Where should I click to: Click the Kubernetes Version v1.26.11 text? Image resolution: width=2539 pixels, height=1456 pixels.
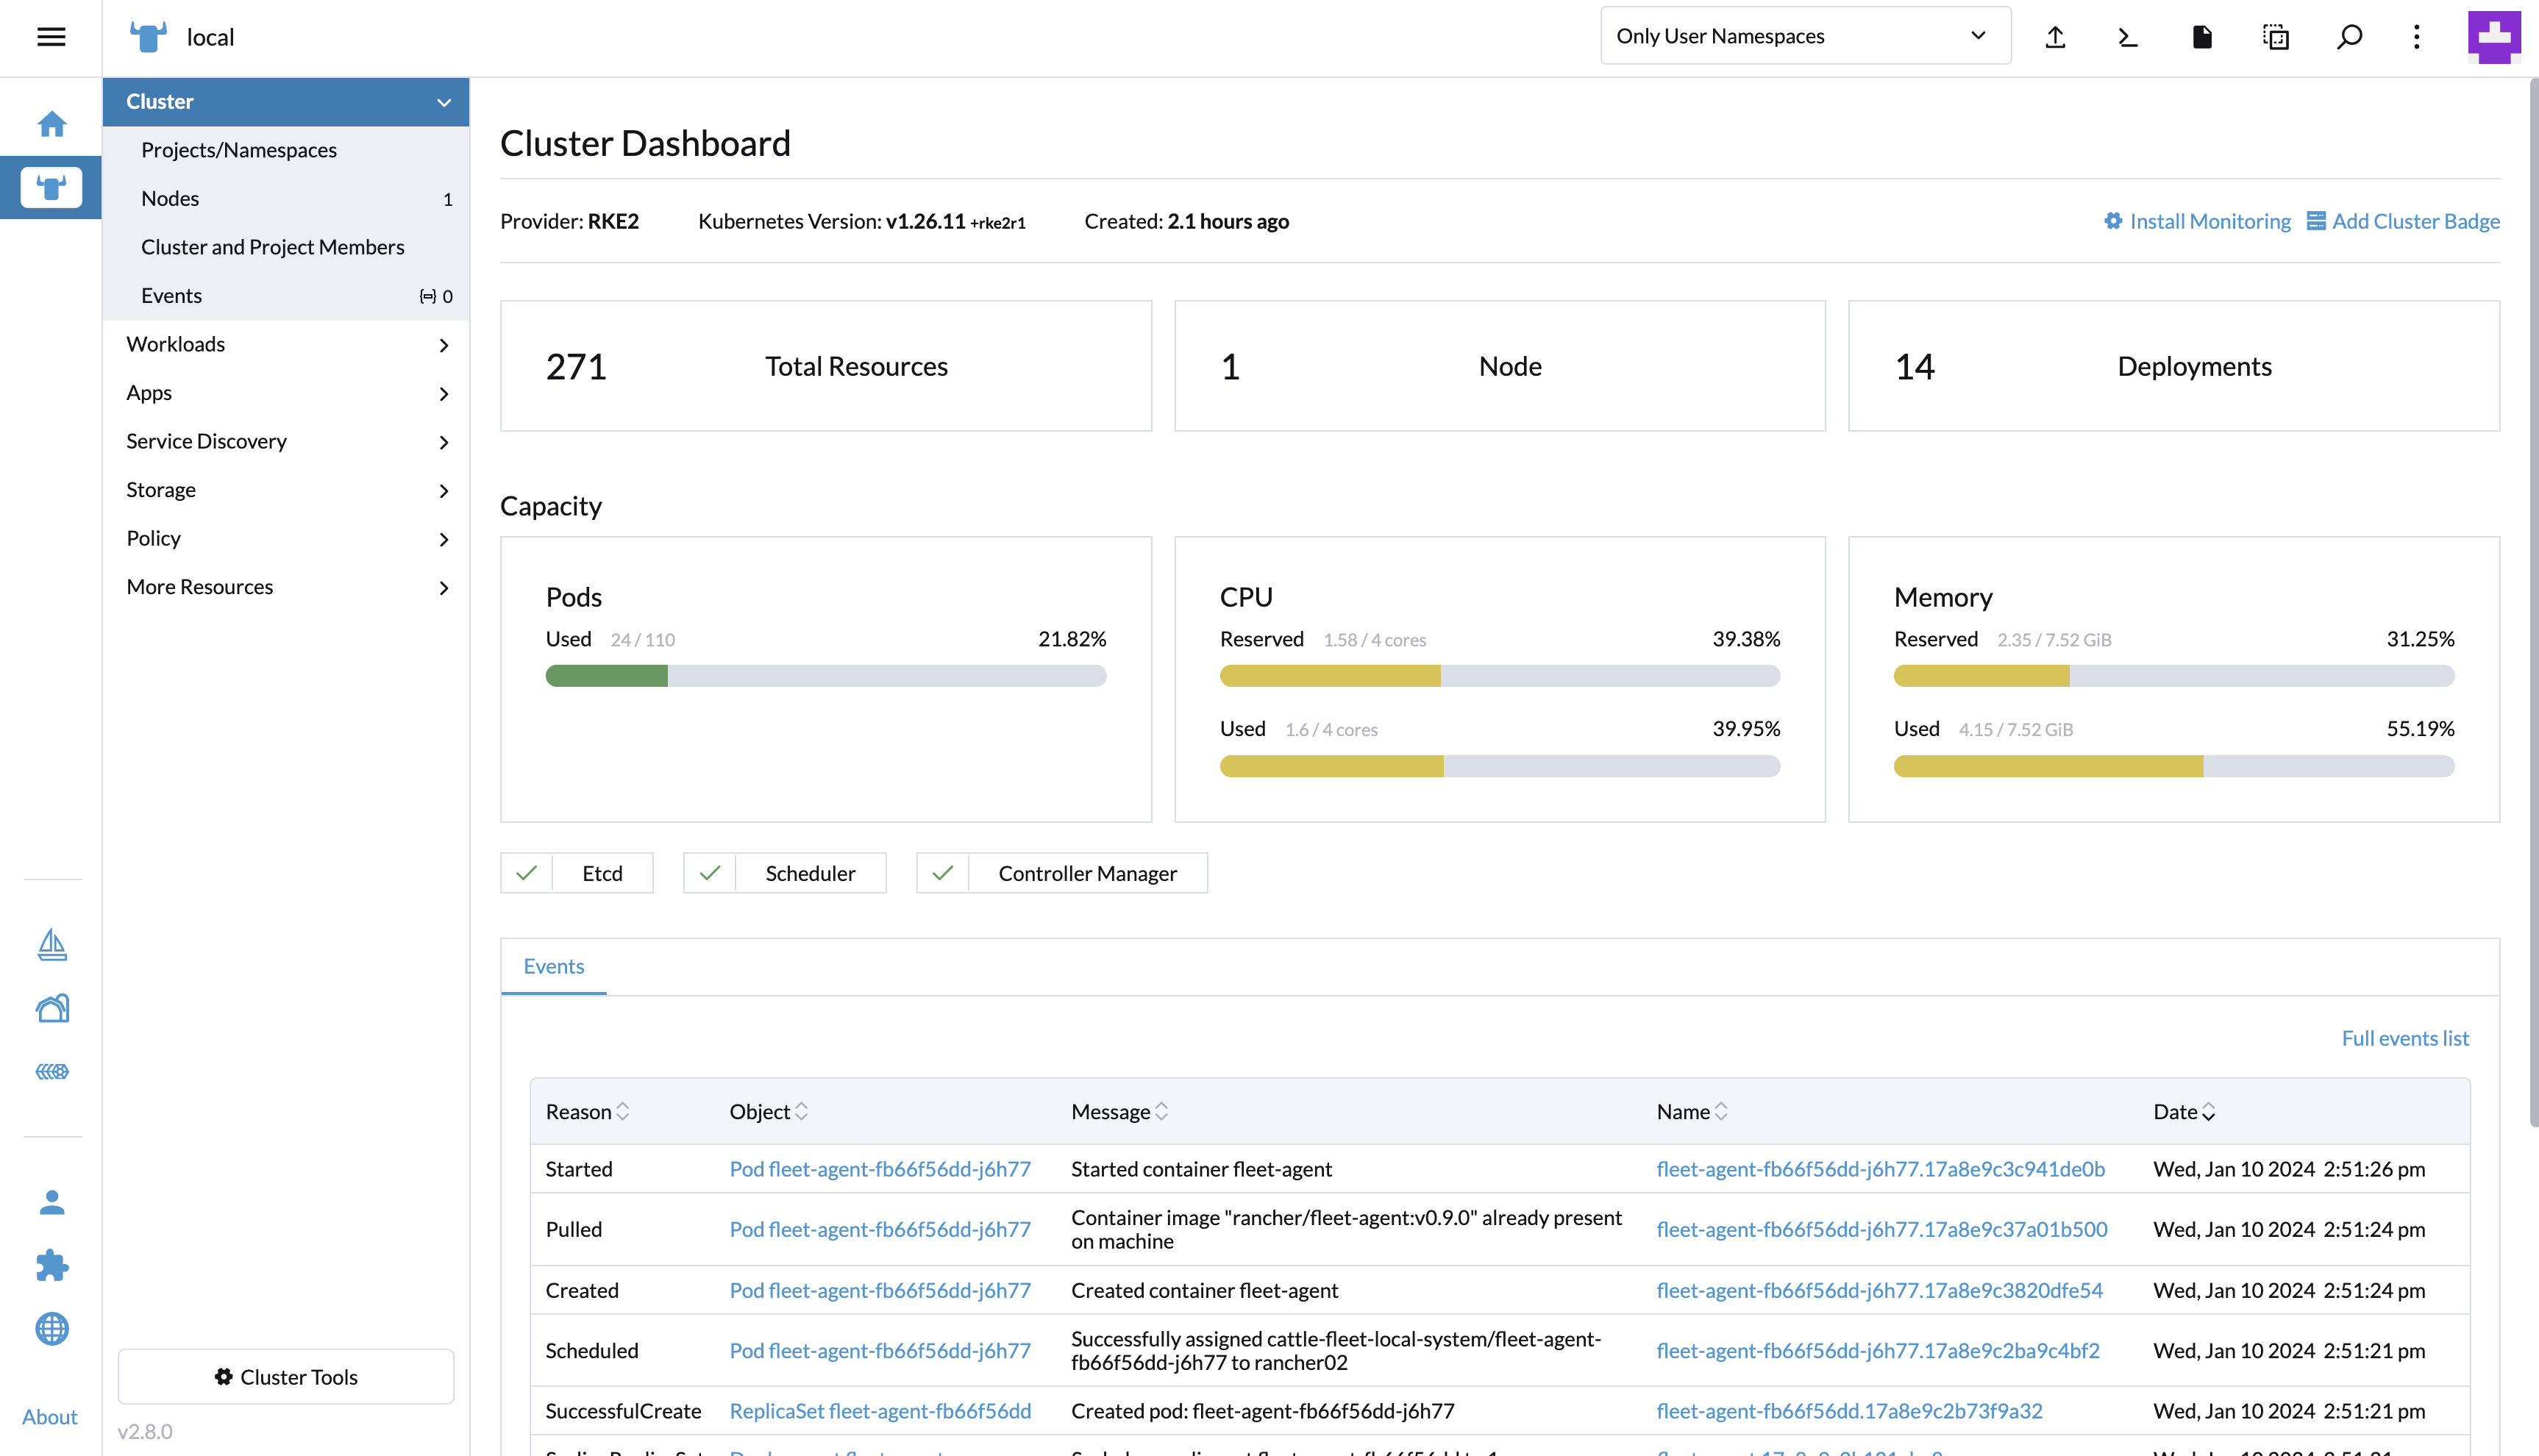point(862,221)
